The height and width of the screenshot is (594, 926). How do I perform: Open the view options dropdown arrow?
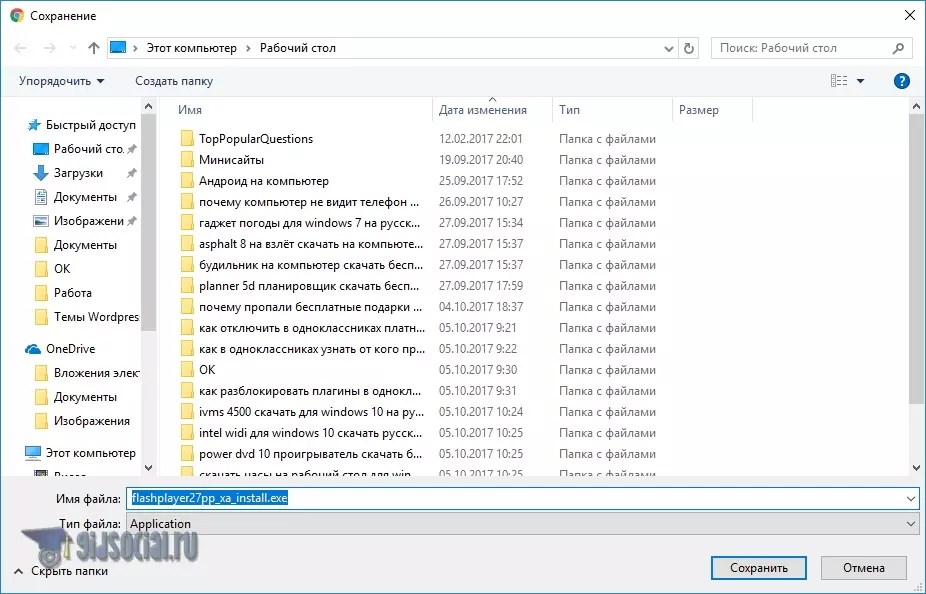pyautogui.click(x=860, y=81)
